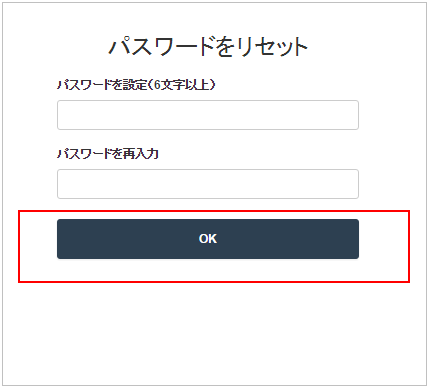Click the パスワードを設定（6文字以上） label
The width and height of the screenshot is (429, 388).
click(x=136, y=85)
